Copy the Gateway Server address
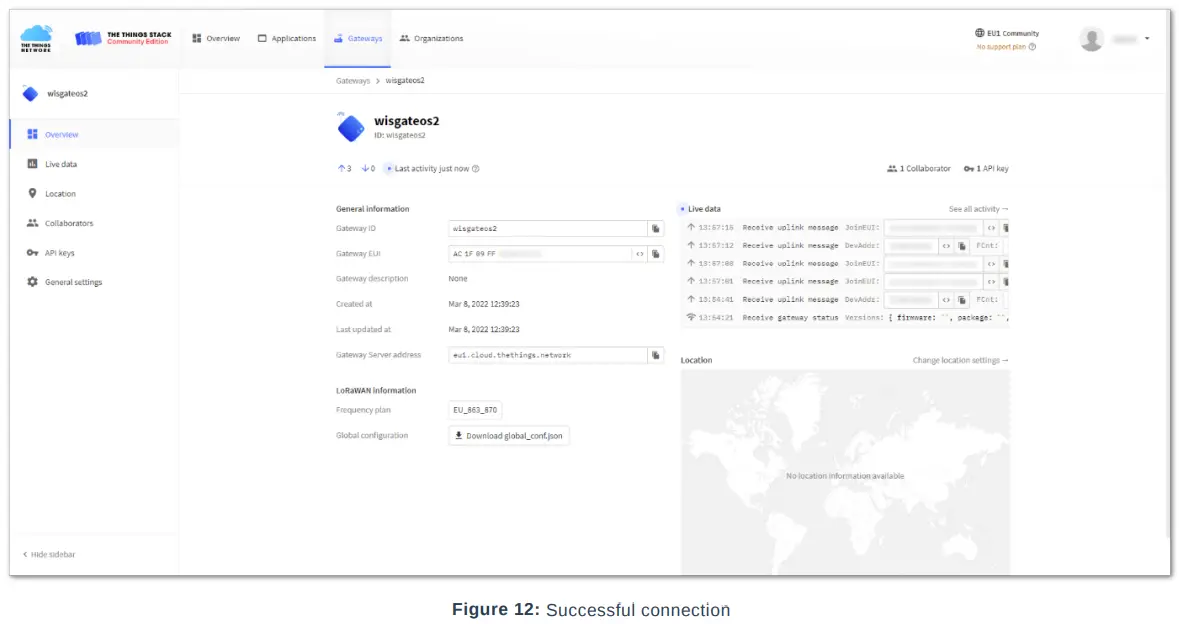This screenshot has height=624, width=1179. (656, 355)
